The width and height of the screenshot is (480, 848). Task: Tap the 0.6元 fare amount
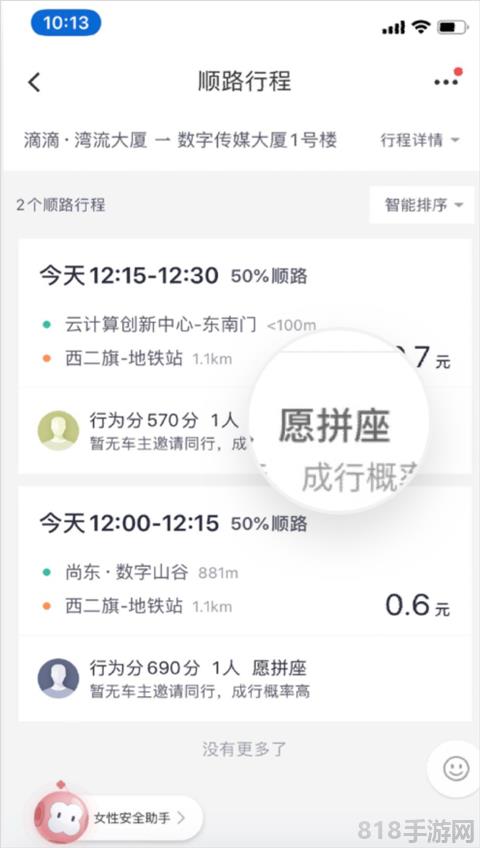417,605
